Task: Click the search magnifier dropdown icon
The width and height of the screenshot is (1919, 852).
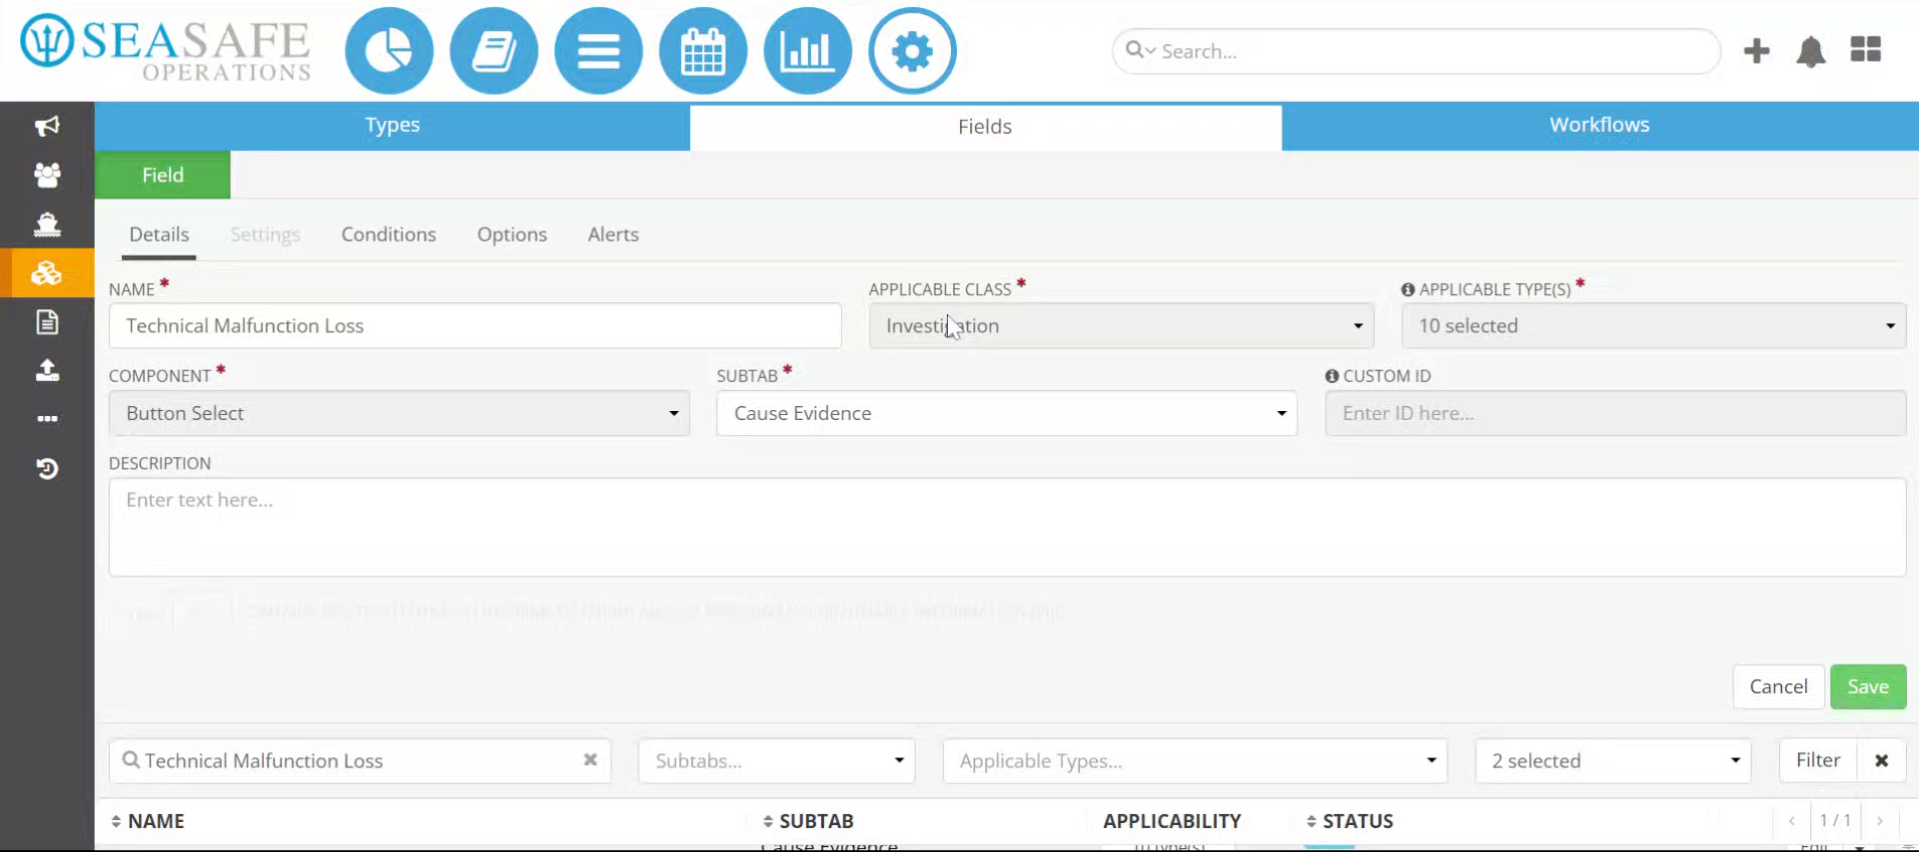Action: coord(1140,50)
